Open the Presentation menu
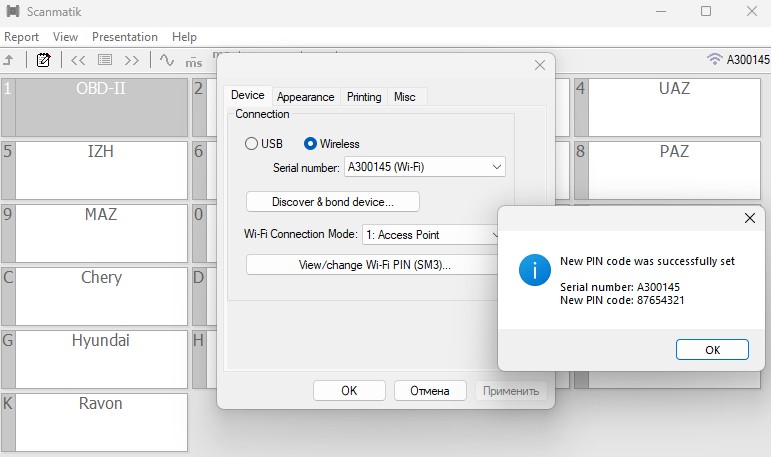771x457 pixels. [x=125, y=37]
